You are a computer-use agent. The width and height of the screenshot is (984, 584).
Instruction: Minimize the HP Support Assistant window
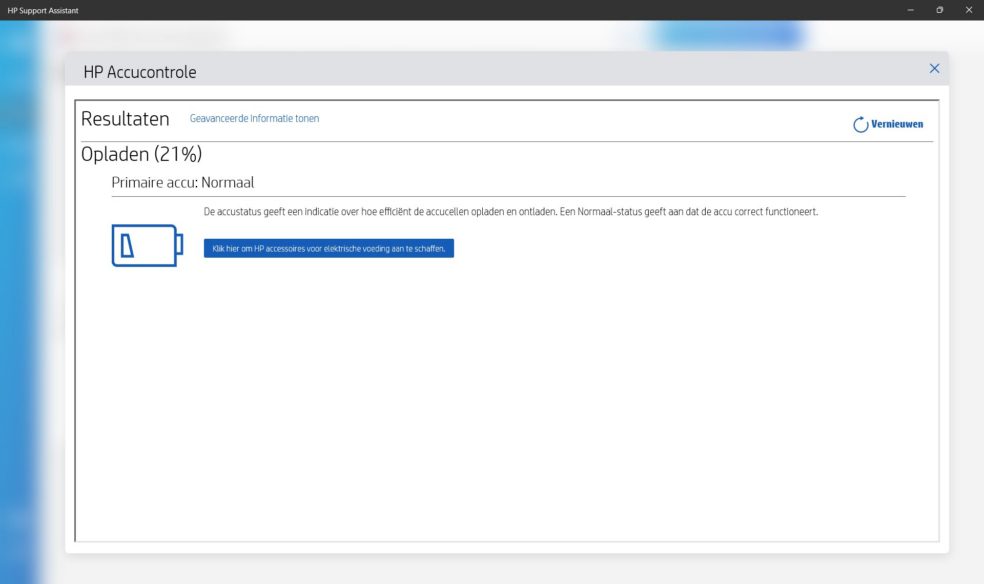[911, 10]
